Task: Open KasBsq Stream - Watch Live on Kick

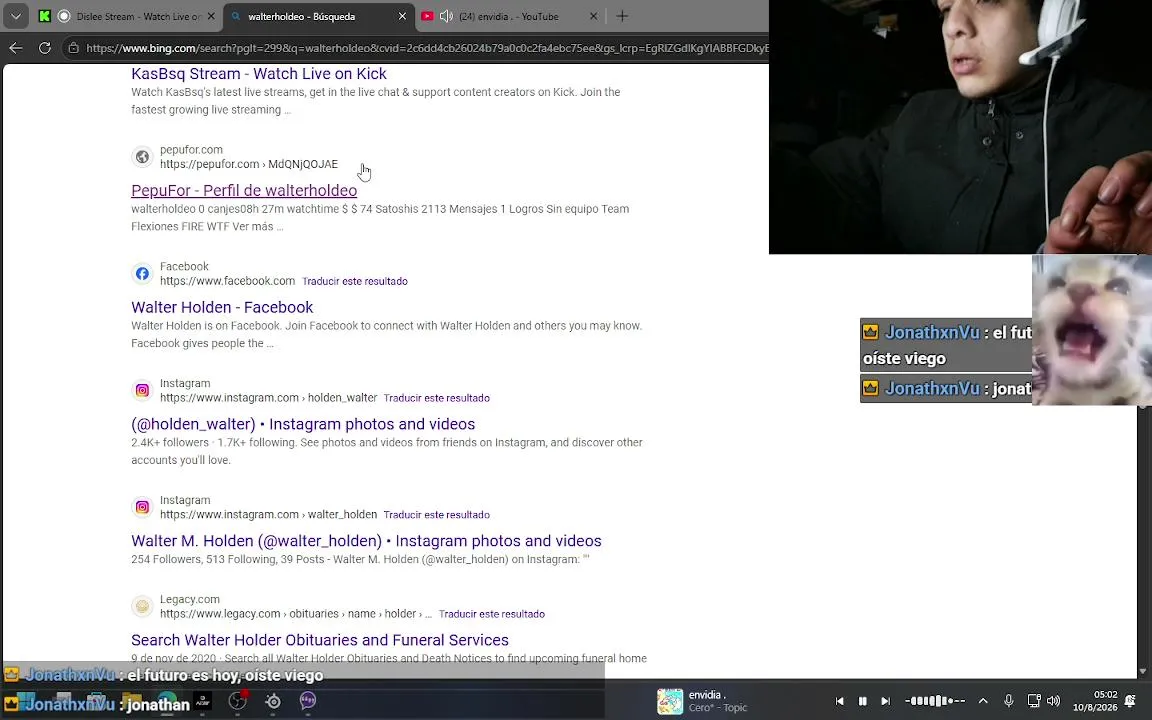Action: (259, 73)
